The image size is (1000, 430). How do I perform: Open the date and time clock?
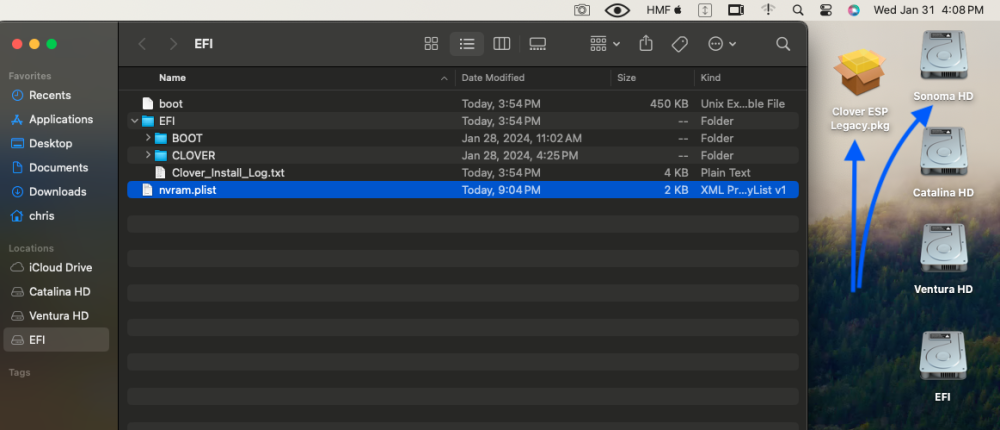[x=928, y=10]
